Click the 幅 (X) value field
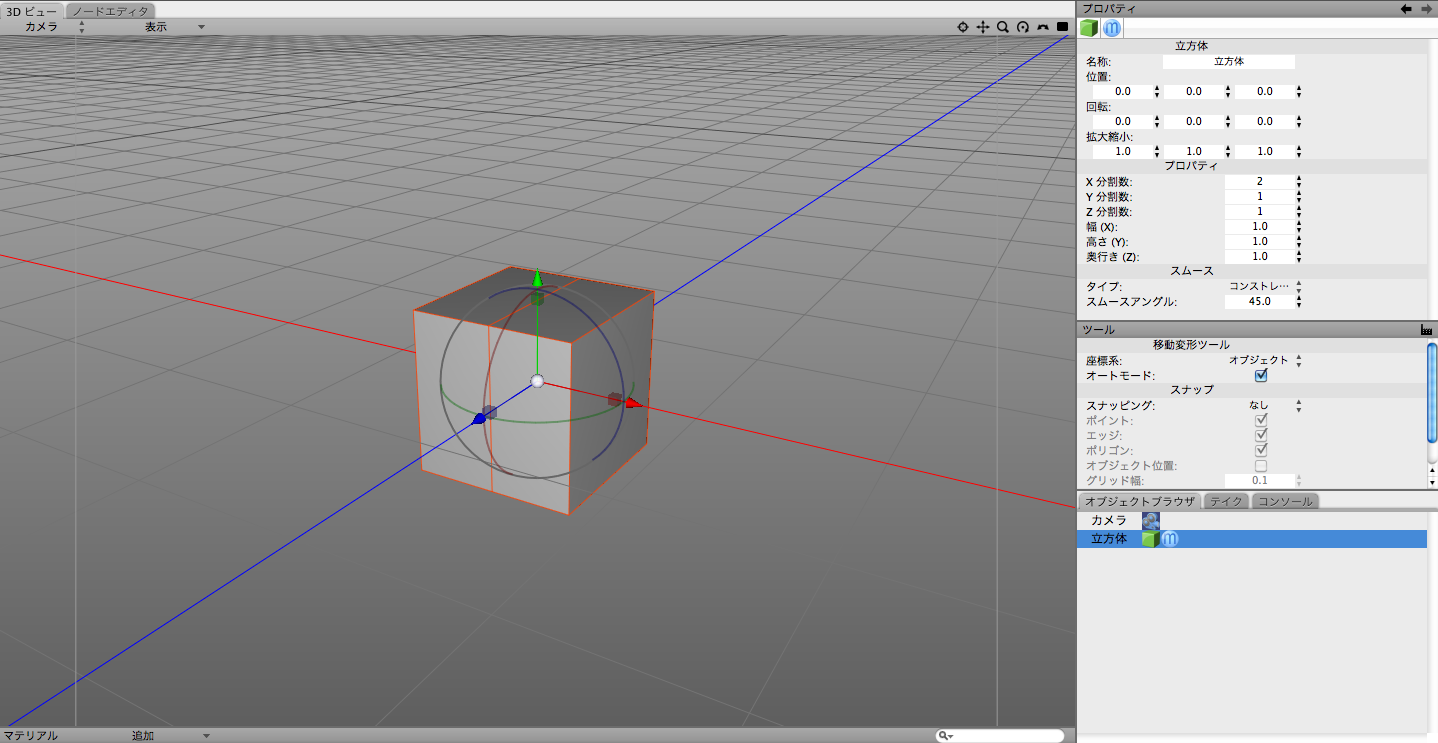The width and height of the screenshot is (1438, 743). (x=1259, y=226)
